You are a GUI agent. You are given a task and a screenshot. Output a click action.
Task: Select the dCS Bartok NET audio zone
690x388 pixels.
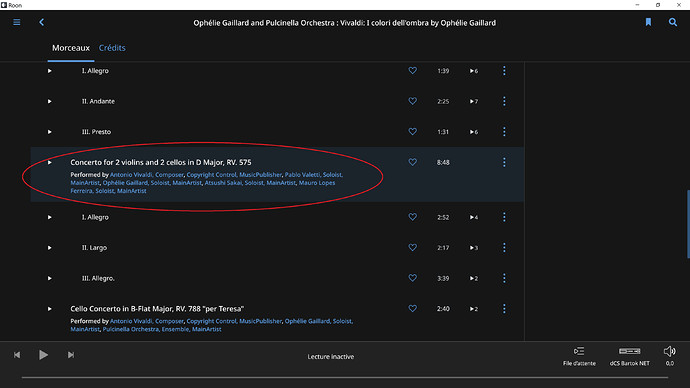point(629,356)
